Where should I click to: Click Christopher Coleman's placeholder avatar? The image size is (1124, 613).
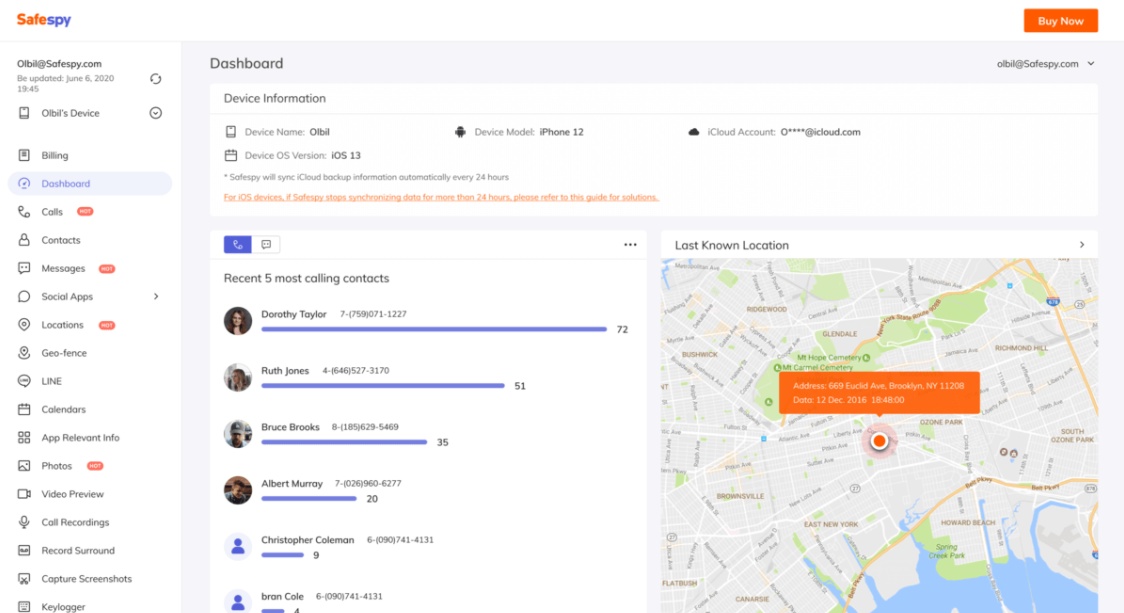point(238,547)
